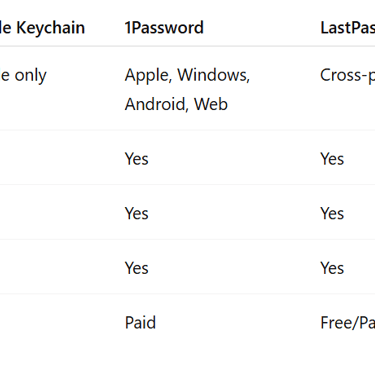375x366 pixels.
Task: Click the word Windows in platforms cell
Action: [x=213, y=75]
